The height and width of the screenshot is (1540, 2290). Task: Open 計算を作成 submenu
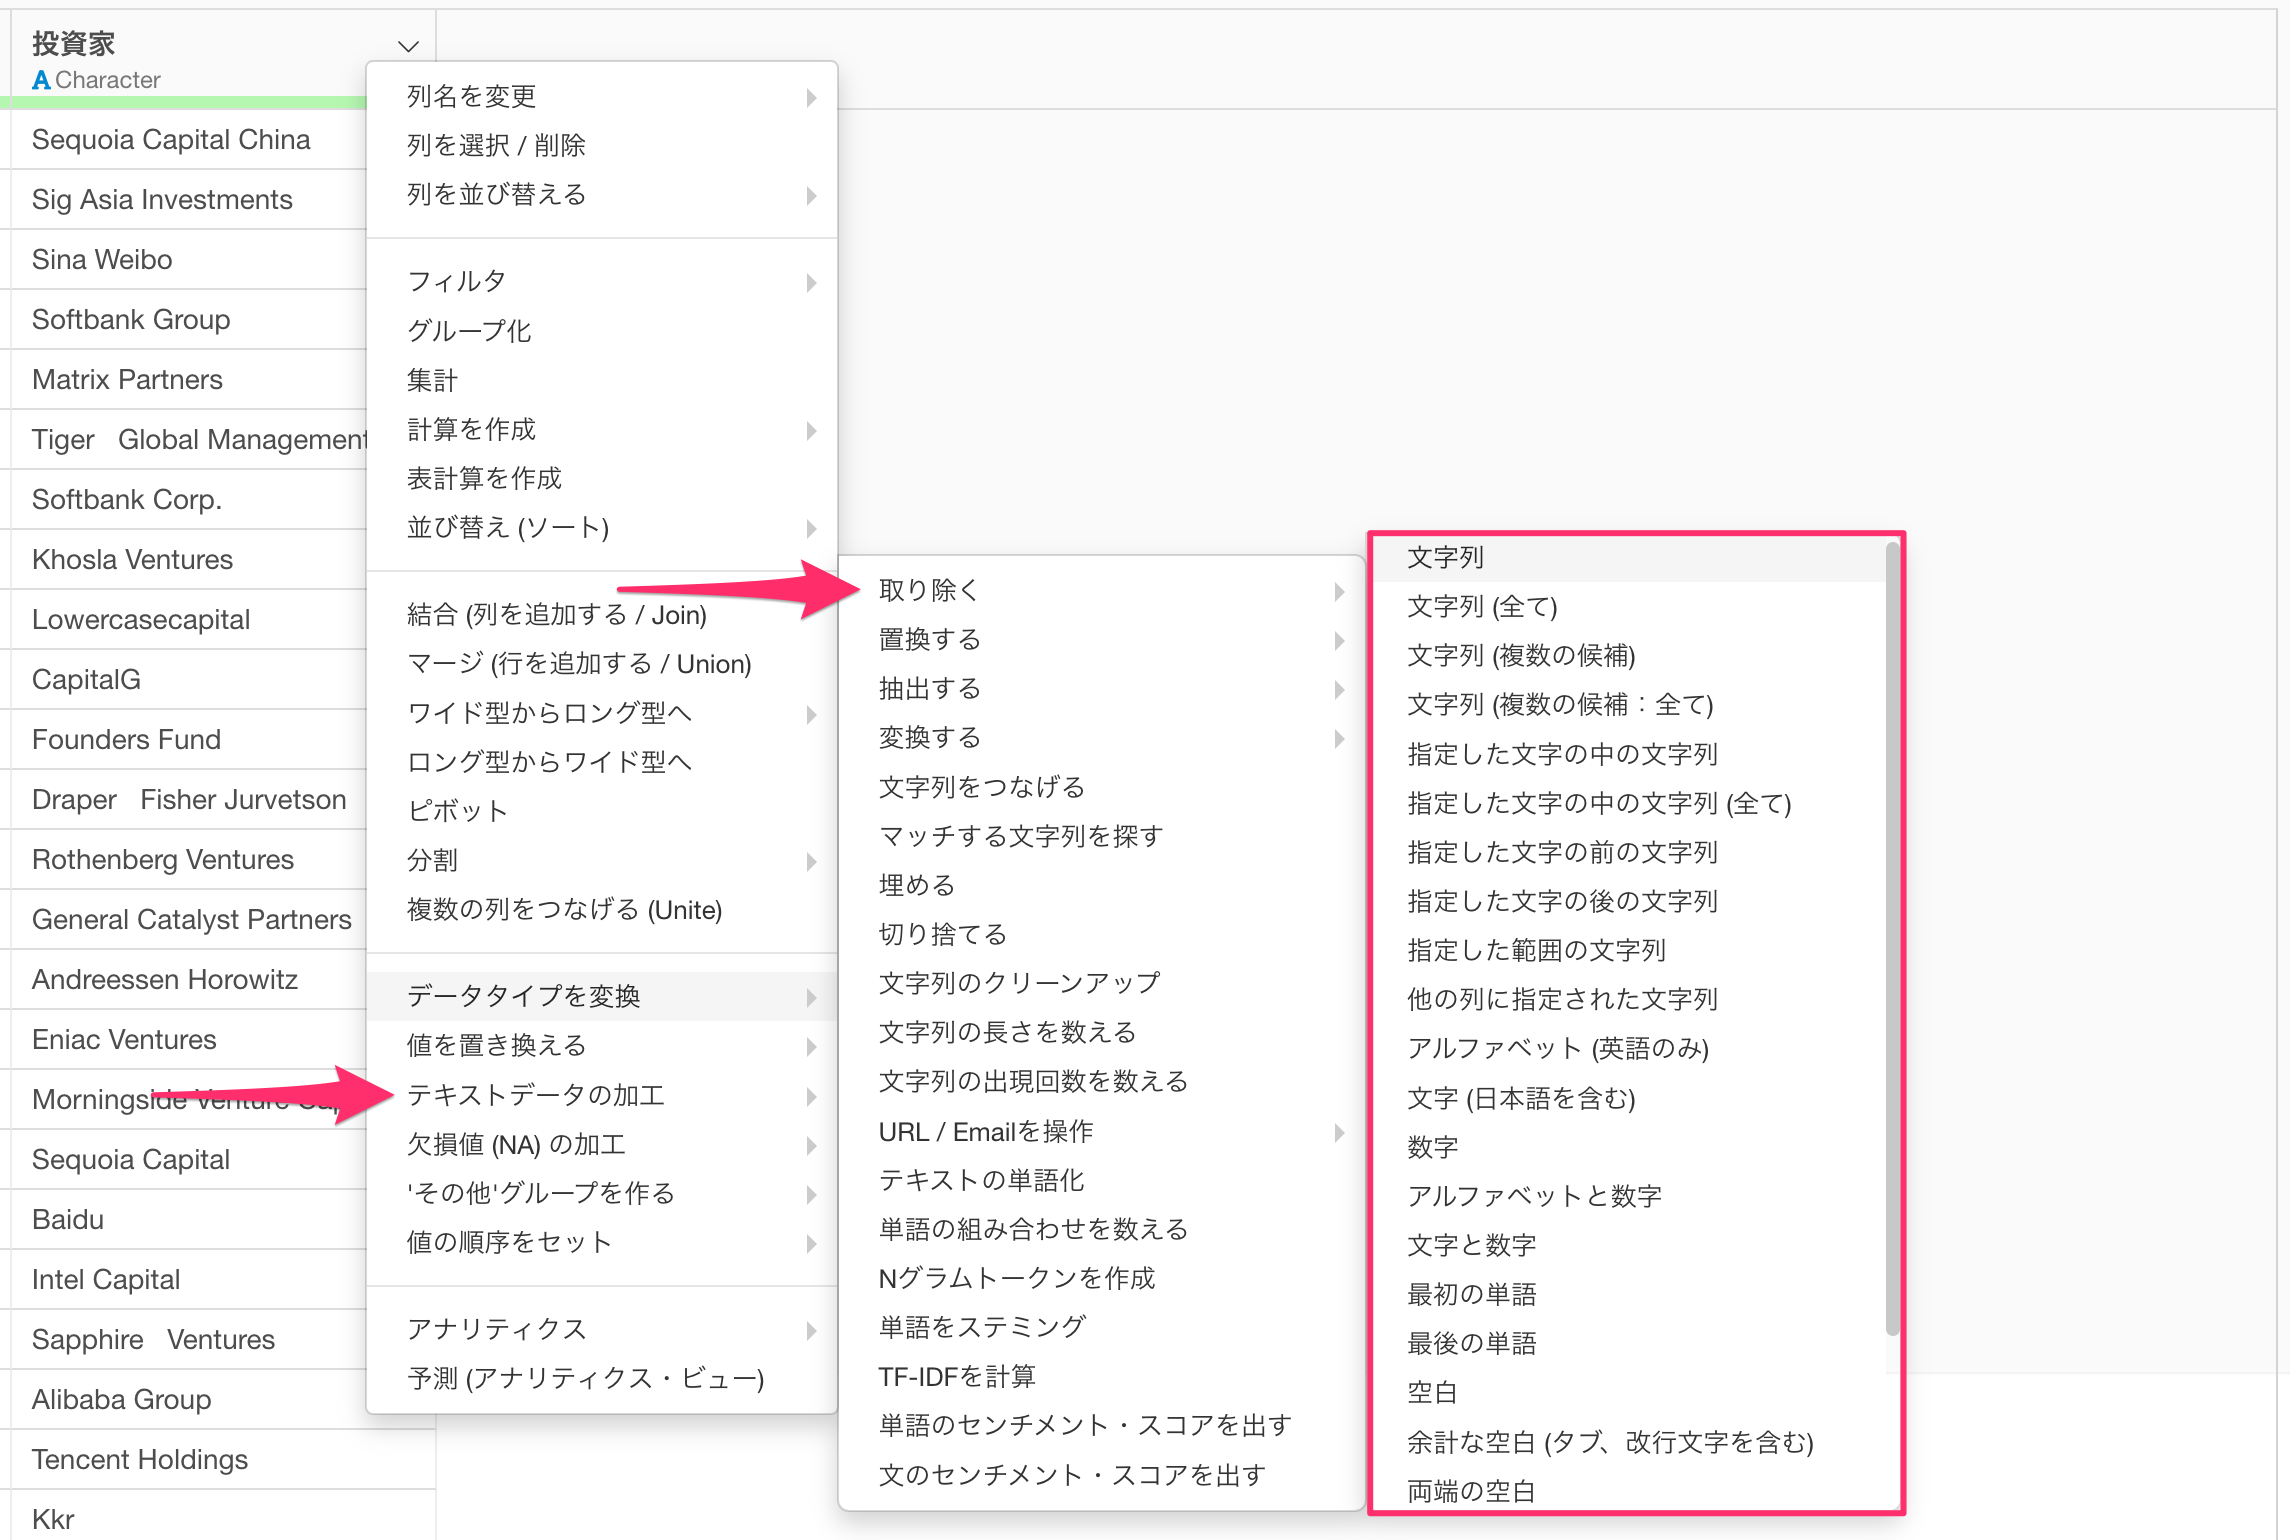602,429
